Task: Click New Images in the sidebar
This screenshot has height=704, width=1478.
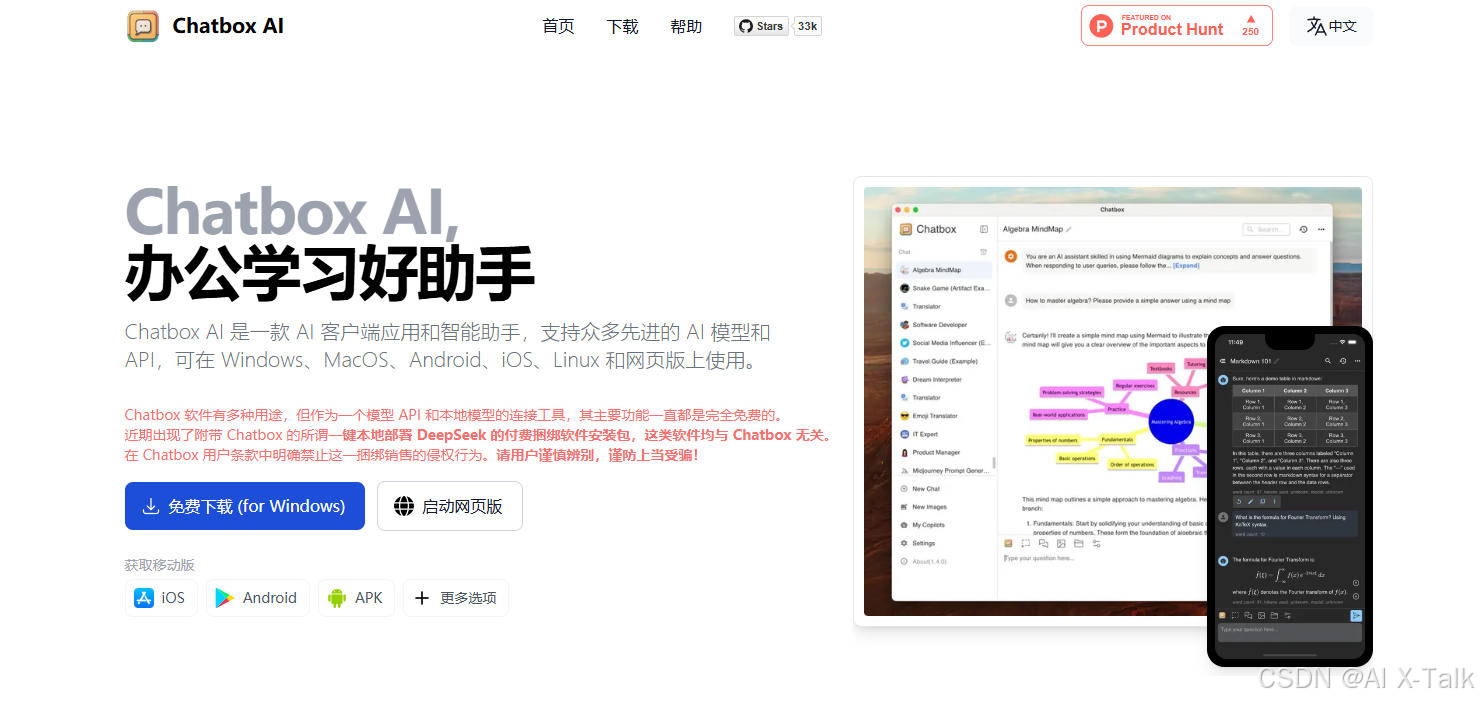Action: click(x=944, y=507)
